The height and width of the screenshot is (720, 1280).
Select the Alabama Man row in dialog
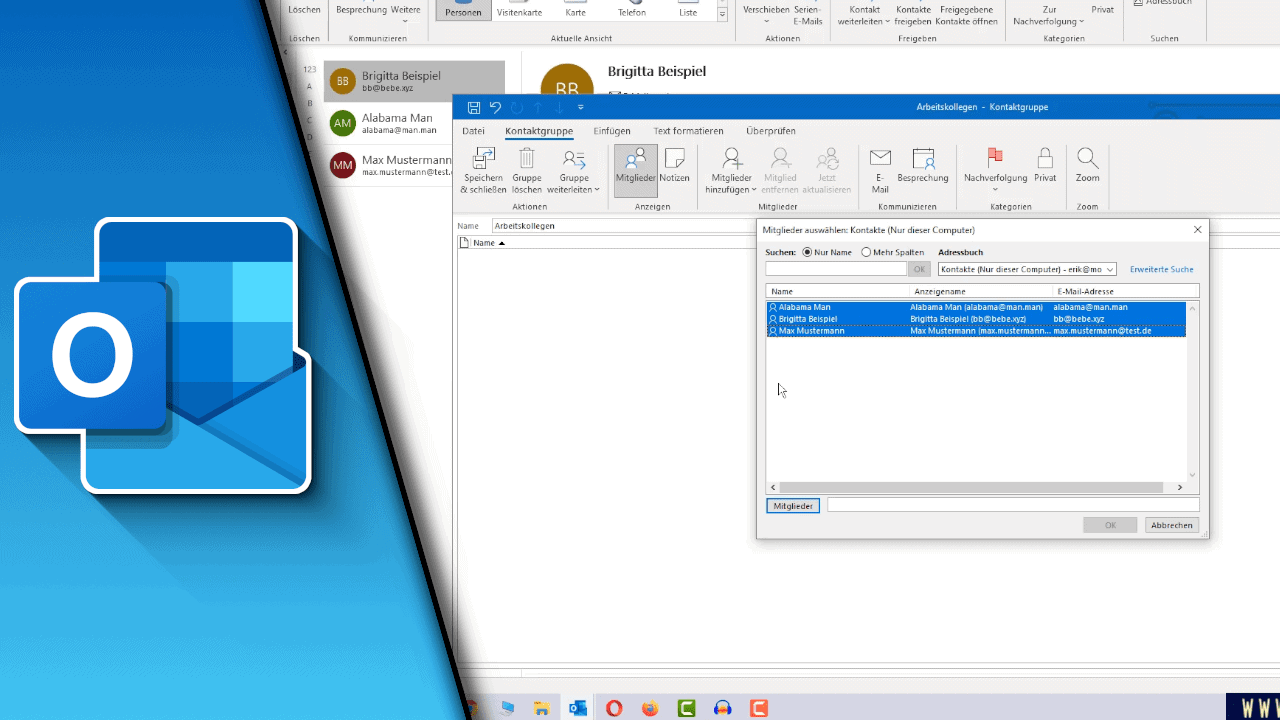tap(976, 307)
